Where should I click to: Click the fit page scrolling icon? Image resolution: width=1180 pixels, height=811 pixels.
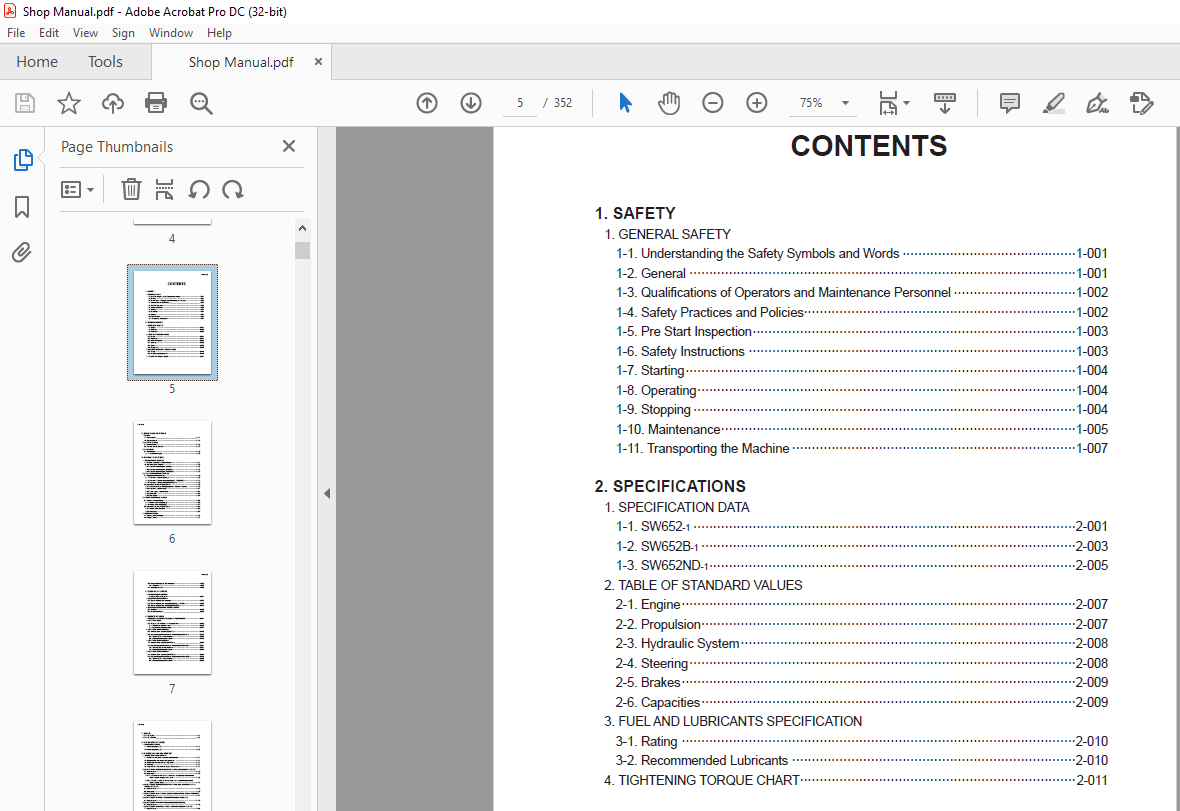point(888,103)
